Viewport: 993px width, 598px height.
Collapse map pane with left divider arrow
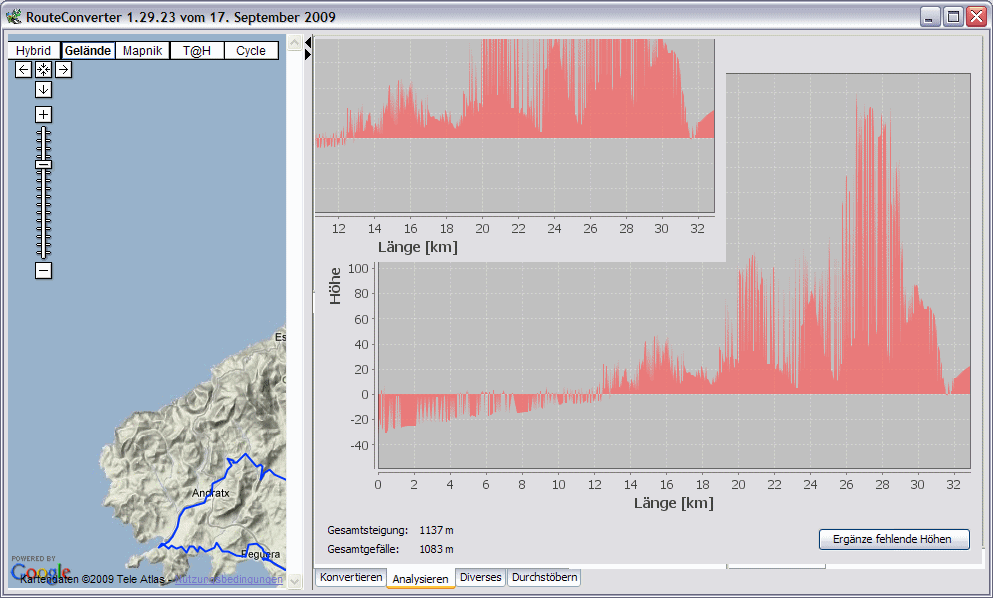click(x=308, y=43)
